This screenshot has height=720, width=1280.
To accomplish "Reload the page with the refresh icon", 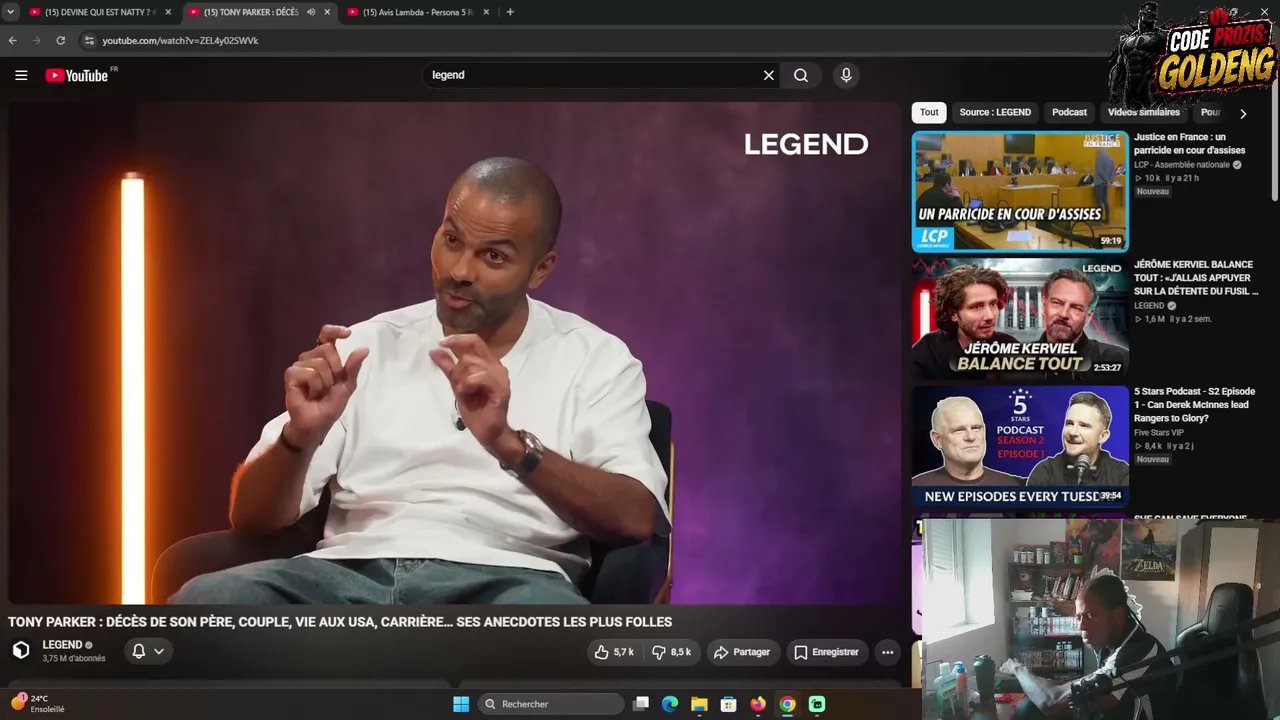I will pyautogui.click(x=60, y=40).
